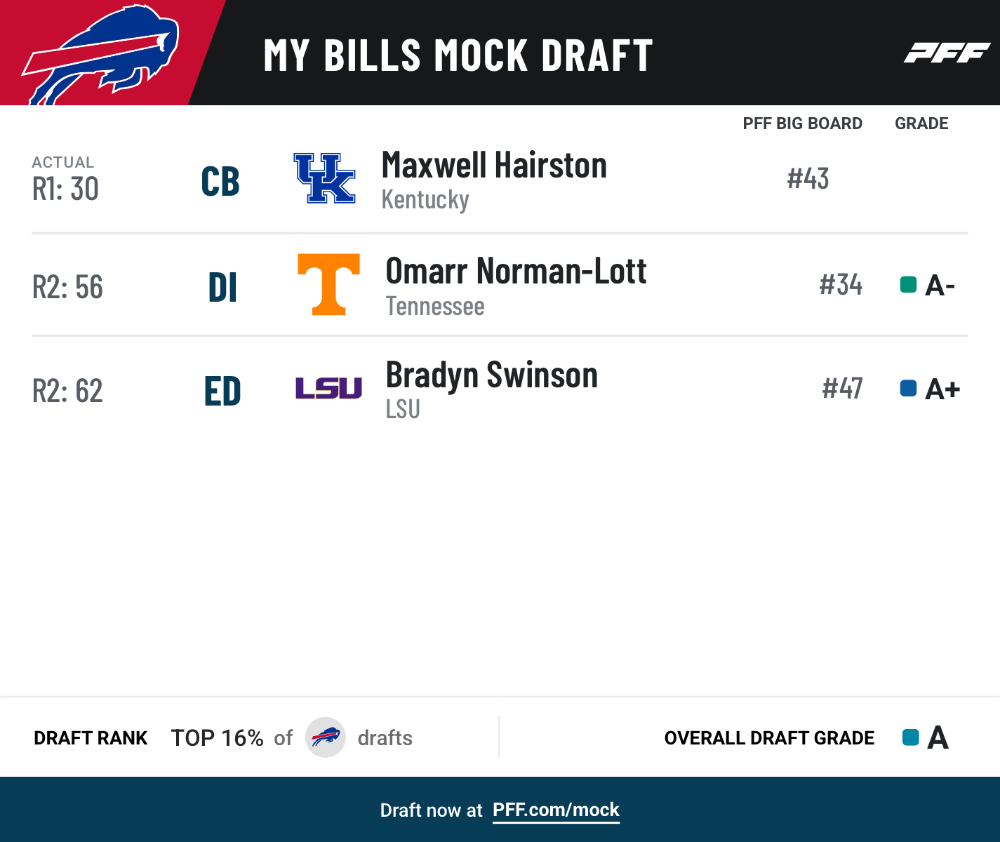Select Maxwell Hairston player name
Image resolution: width=1000 pixels, height=842 pixels.
pos(494,165)
